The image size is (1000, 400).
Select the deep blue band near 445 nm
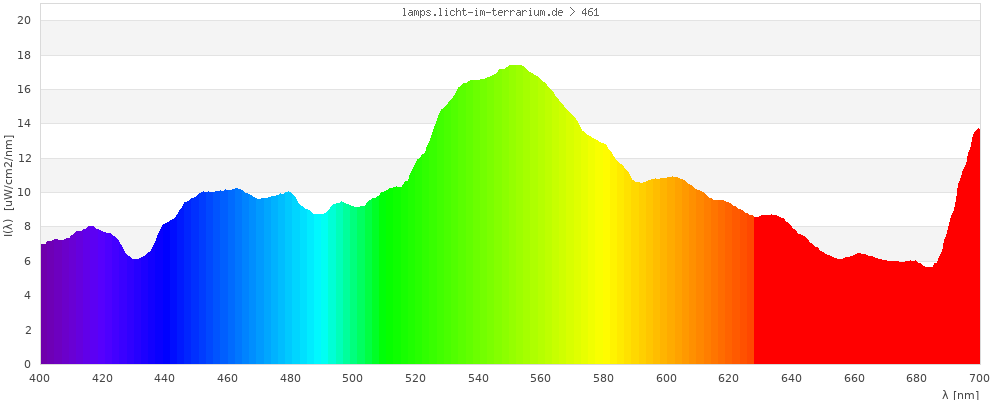[181, 300]
